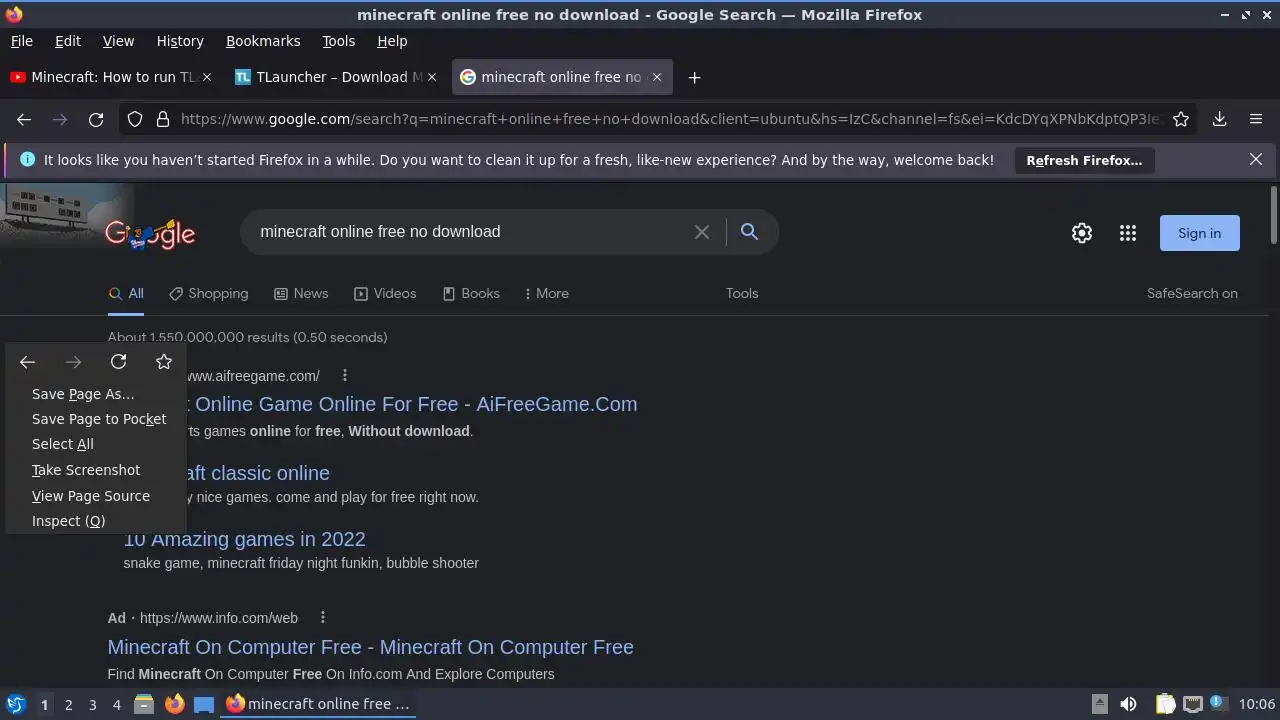The image size is (1280, 720).
Task: Click the SafeSearch on setting
Action: tap(1192, 293)
